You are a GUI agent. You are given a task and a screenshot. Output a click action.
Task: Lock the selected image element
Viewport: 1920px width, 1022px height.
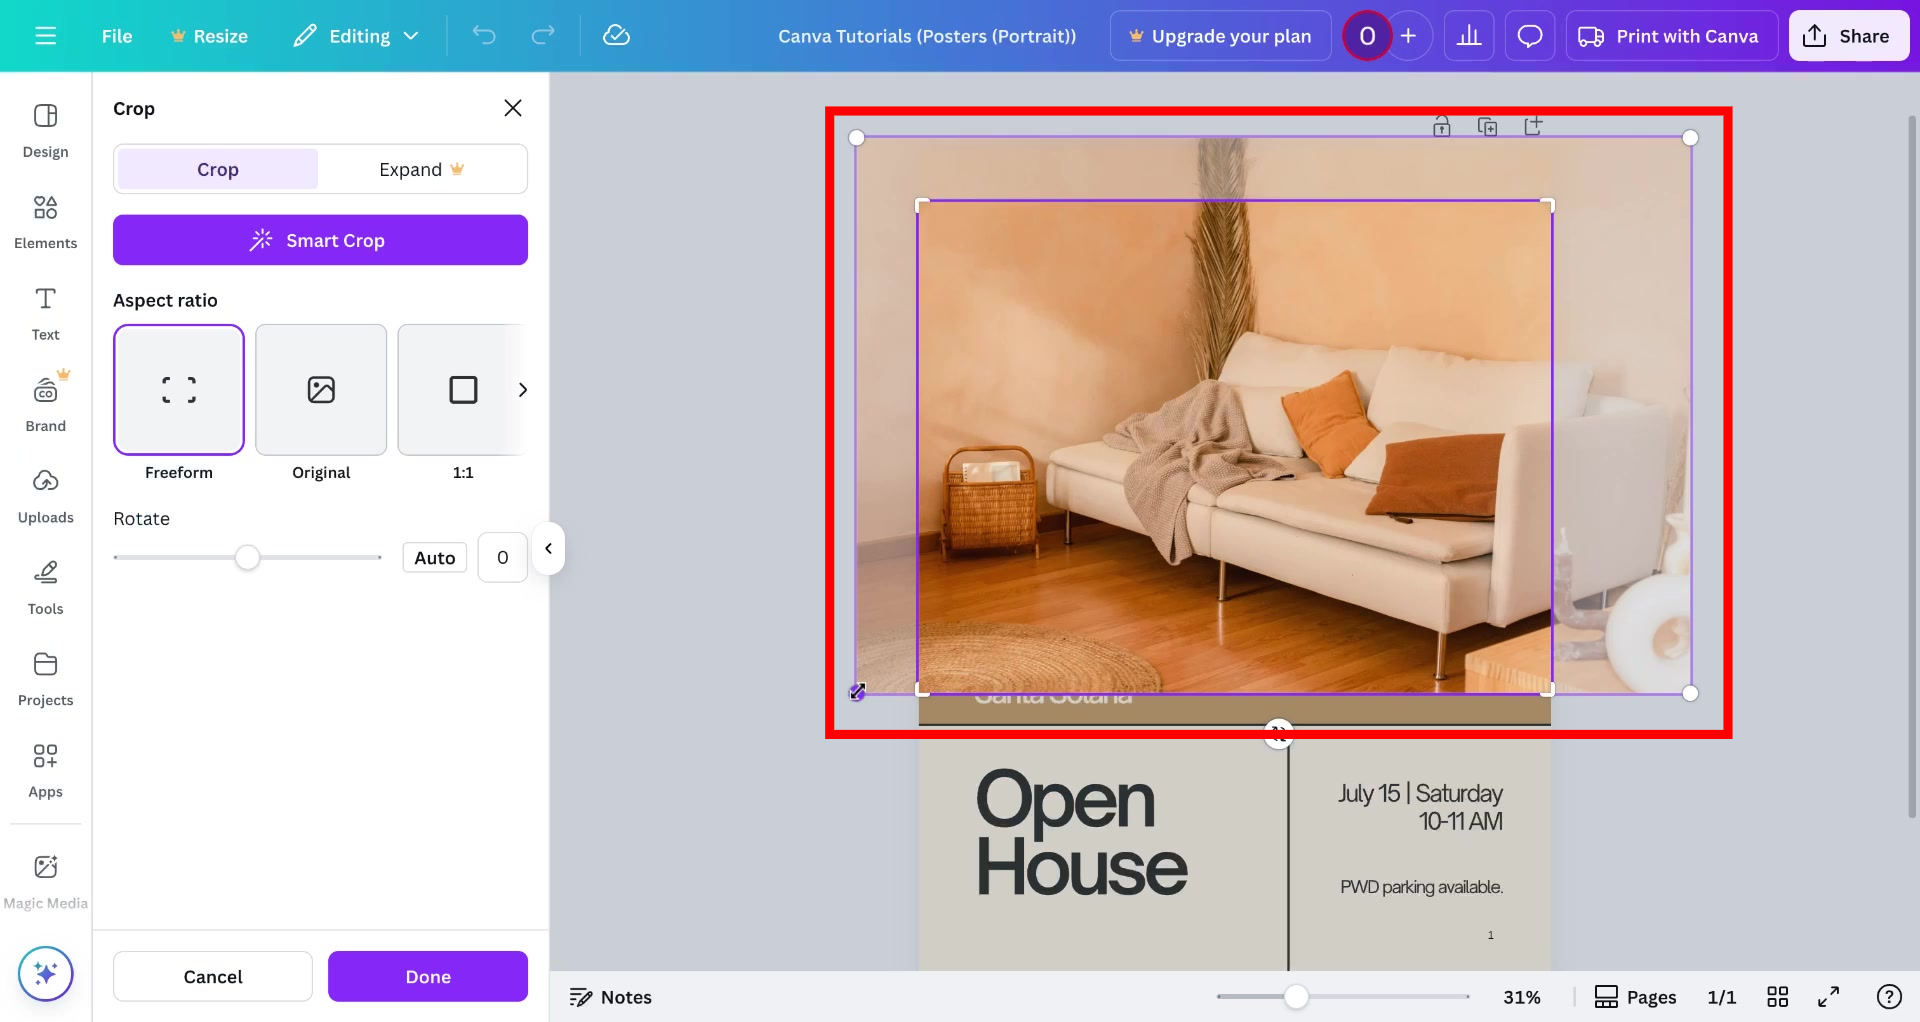point(1442,125)
